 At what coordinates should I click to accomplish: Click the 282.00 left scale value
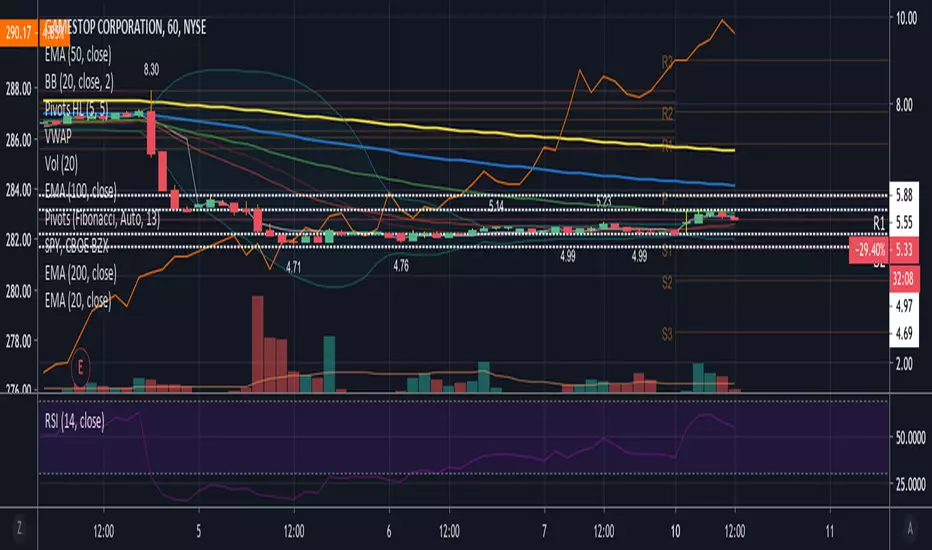click(18, 240)
